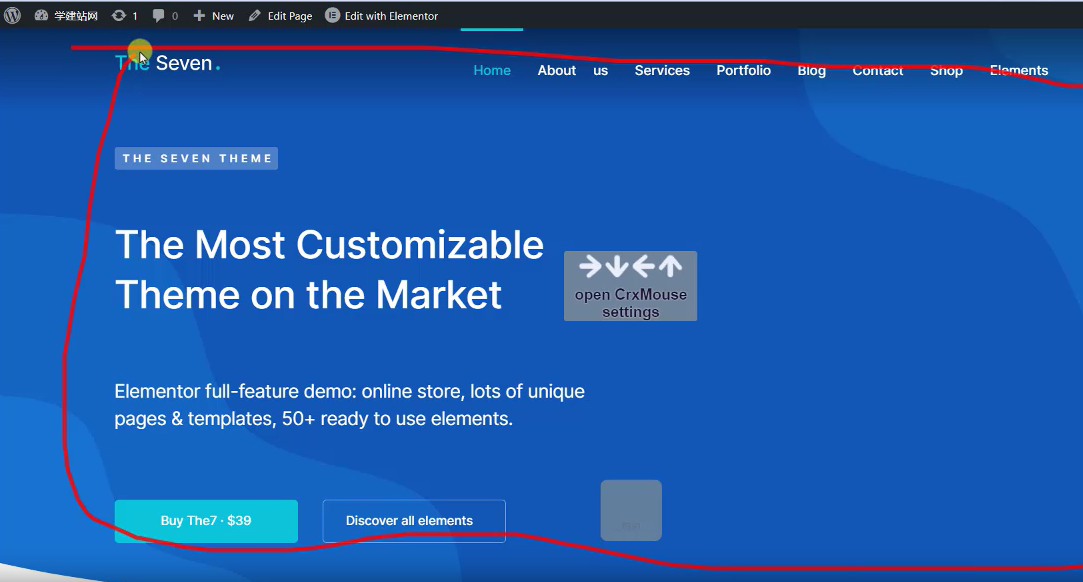This screenshot has height=582, width=1083.
Task: Open the Contact page link
Action: coord(877,70)
